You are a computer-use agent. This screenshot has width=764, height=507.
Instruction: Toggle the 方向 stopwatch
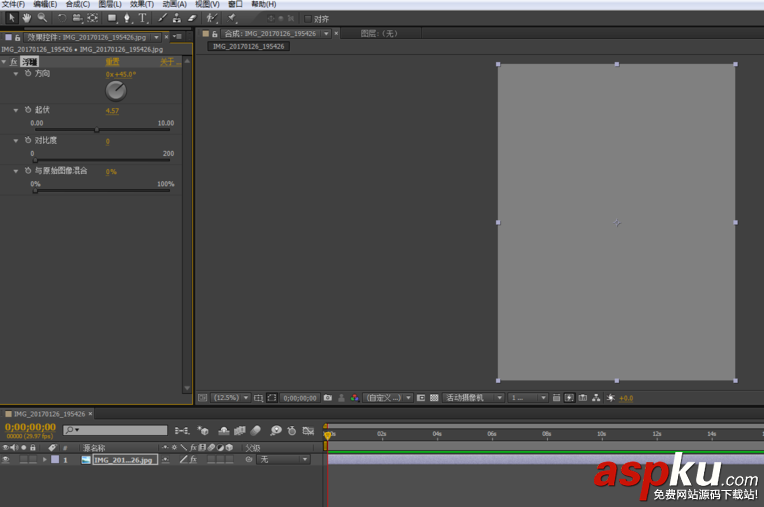click(28, 74)
